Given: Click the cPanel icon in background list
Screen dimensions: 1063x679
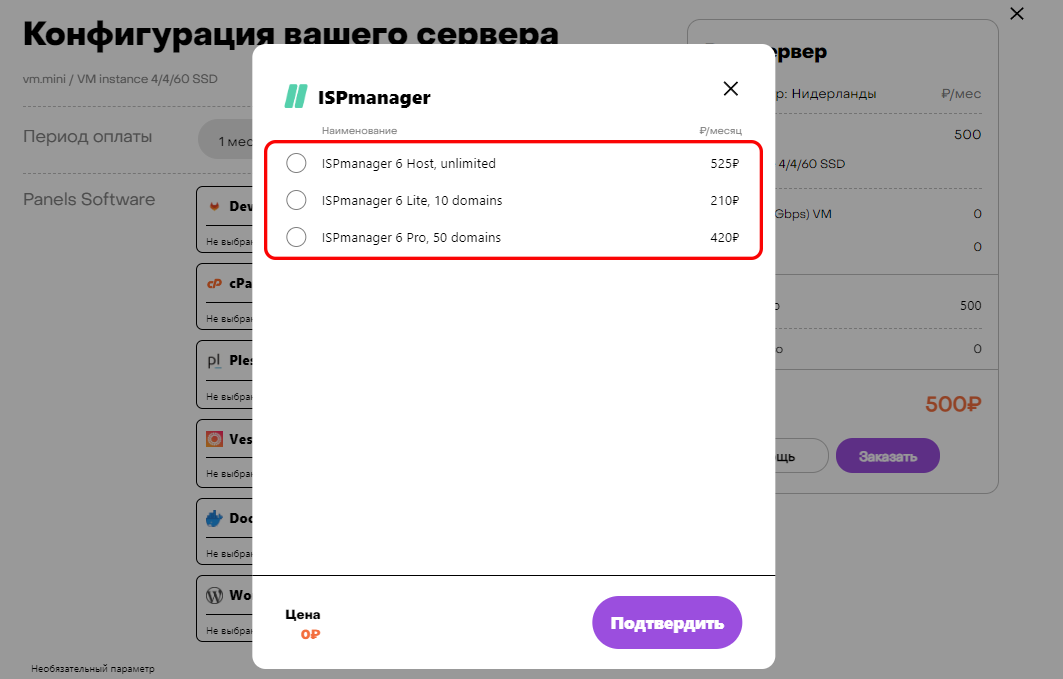Looking at the screenshot, I should [214, 283].
